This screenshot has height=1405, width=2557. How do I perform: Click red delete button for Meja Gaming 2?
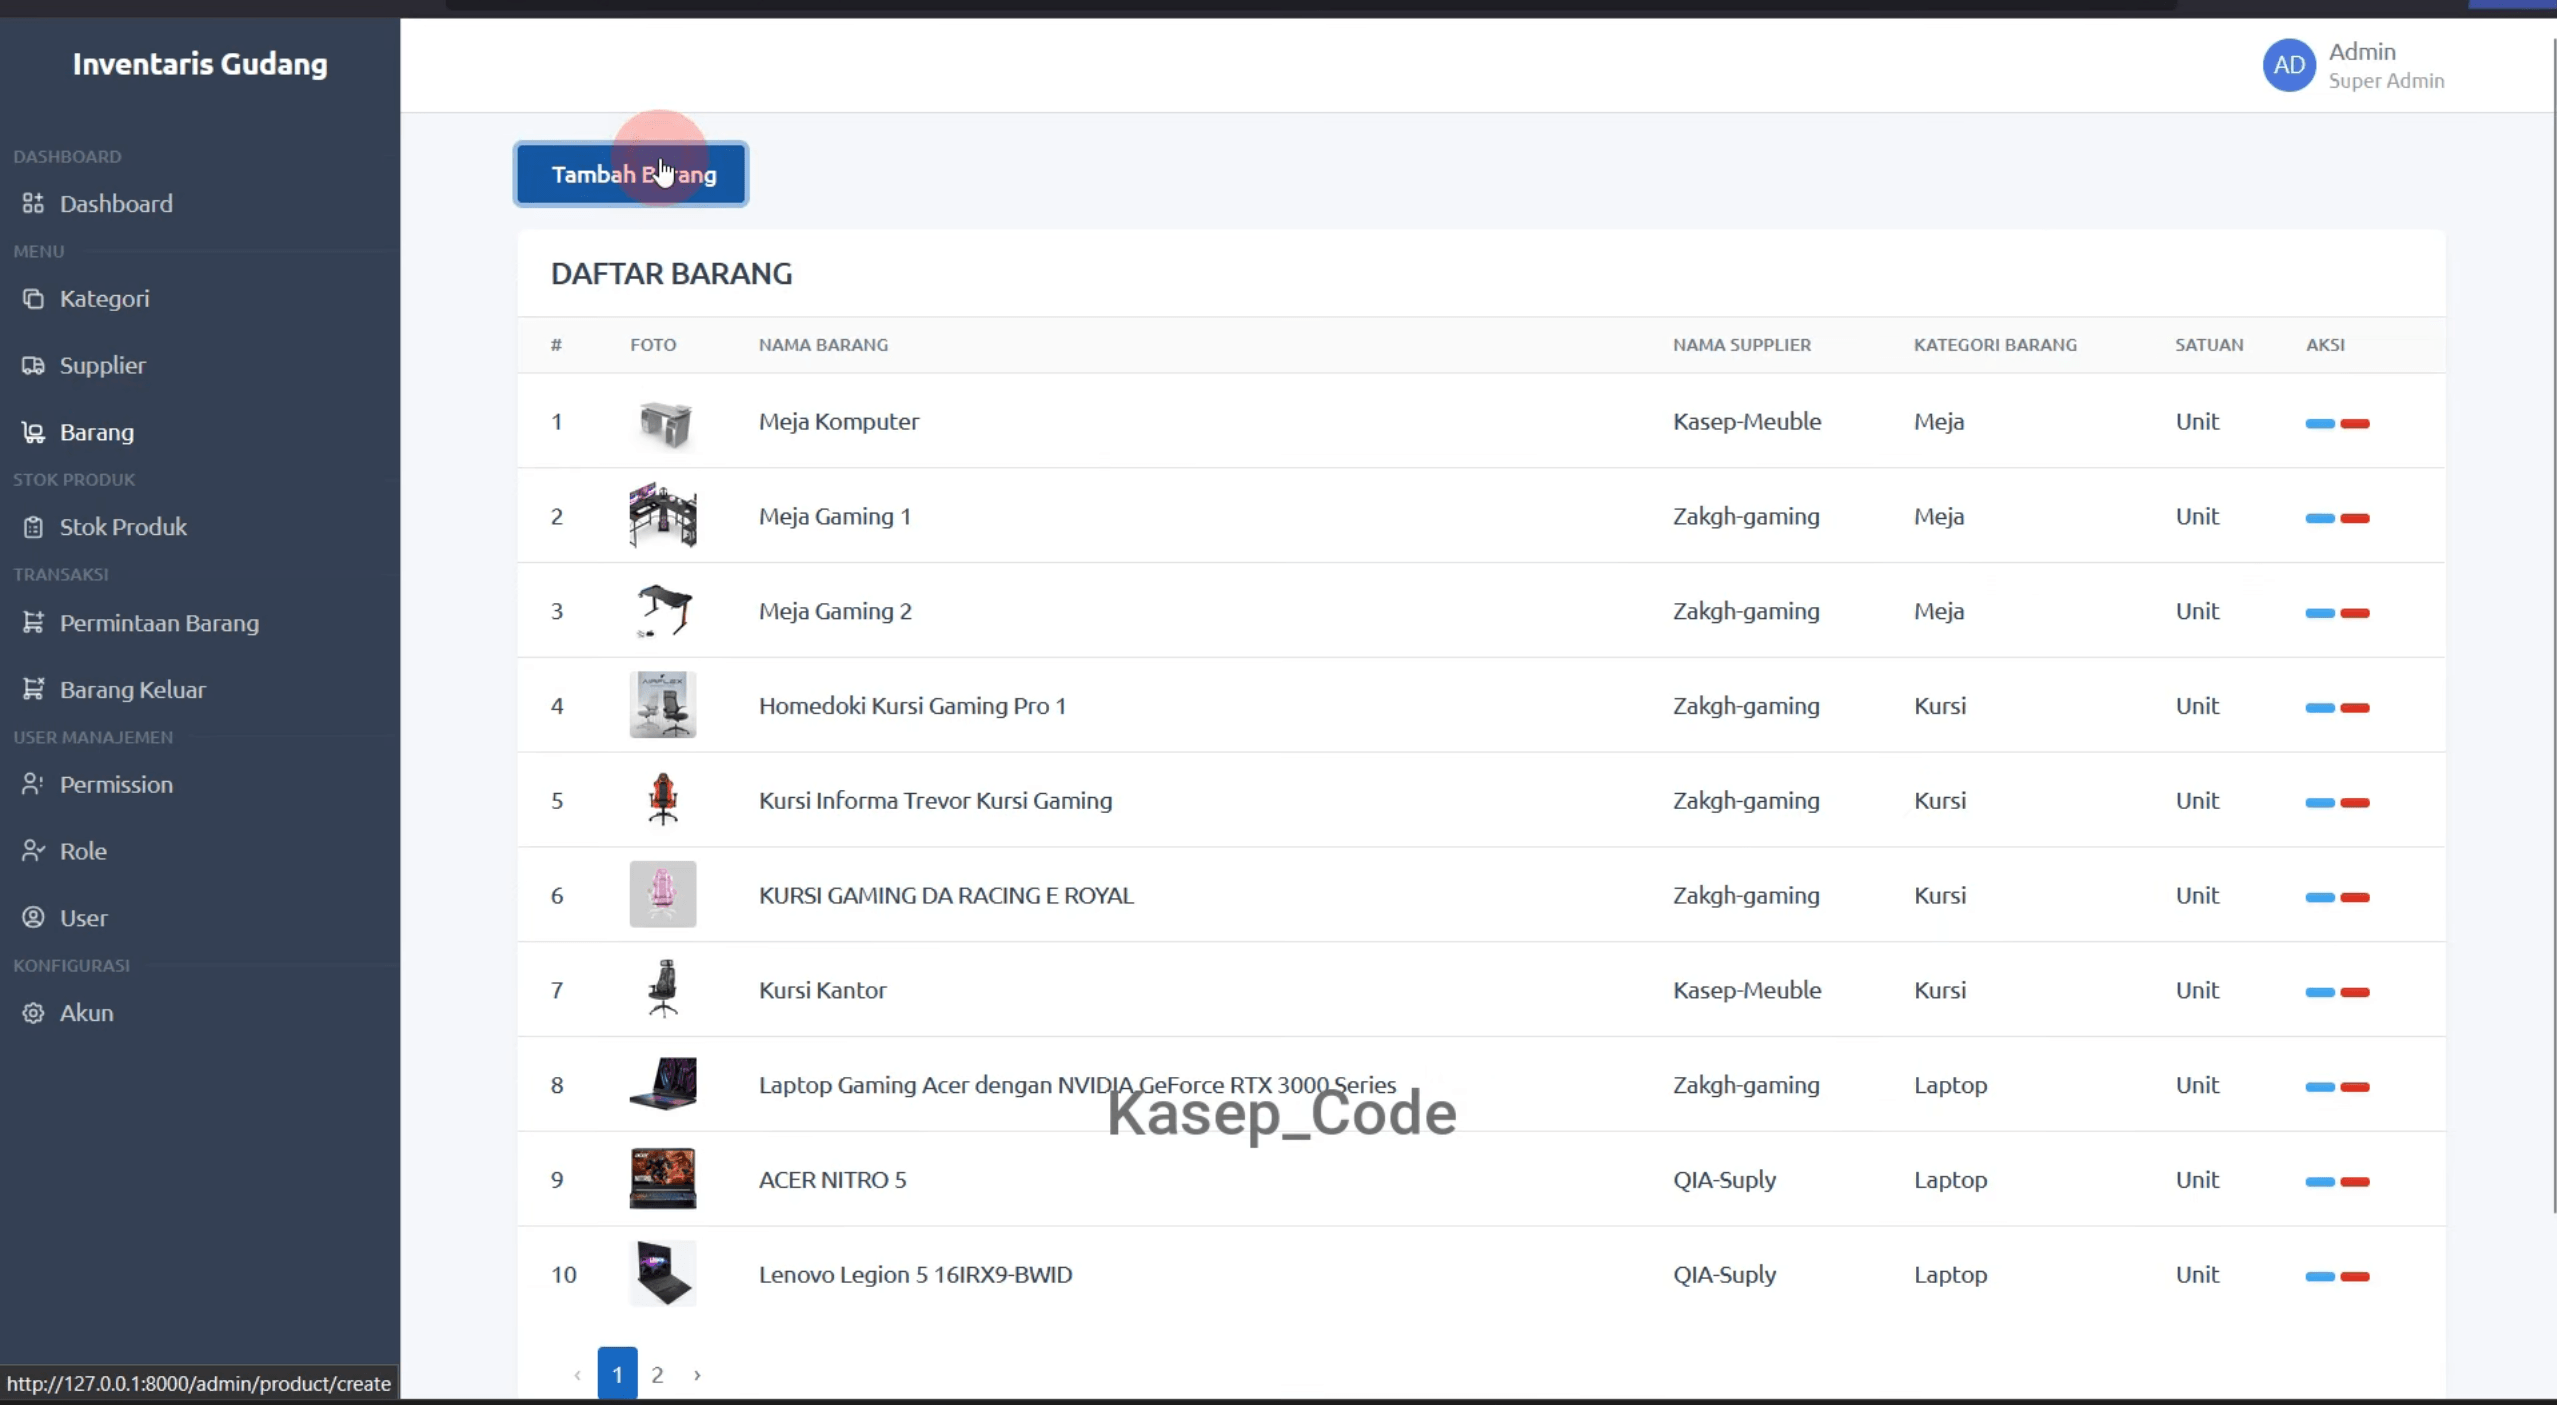pyautogui.click(x=2355, y=613)
